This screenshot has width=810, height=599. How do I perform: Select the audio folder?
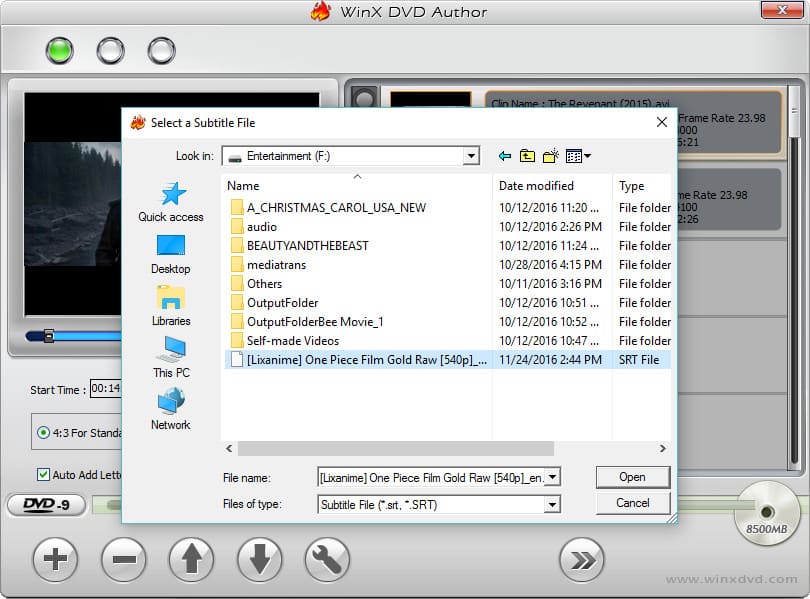(x=261, y=227)
